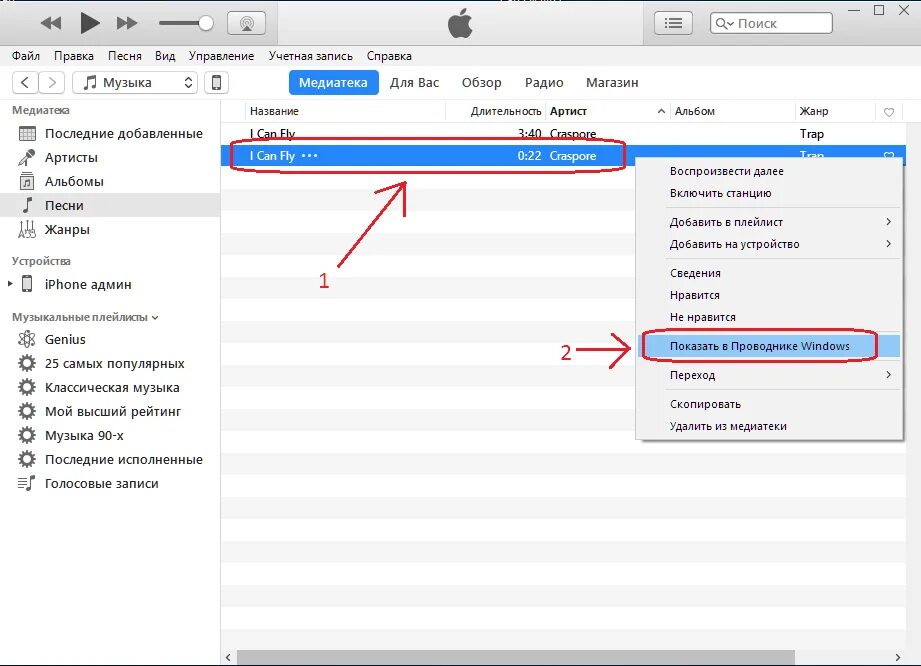Click the horizontal scrollbar right arrow

pyautogui.click(x=898, y=657)
